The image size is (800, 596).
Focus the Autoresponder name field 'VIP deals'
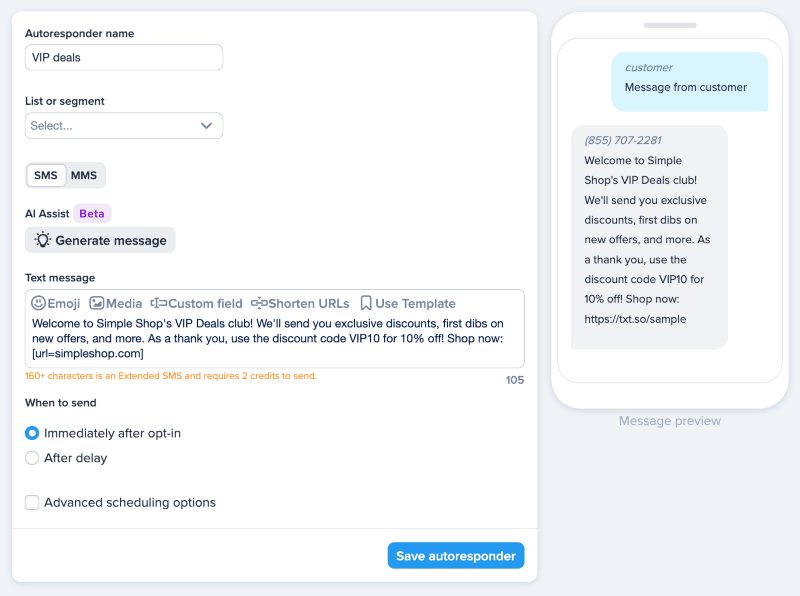point(124,57)
